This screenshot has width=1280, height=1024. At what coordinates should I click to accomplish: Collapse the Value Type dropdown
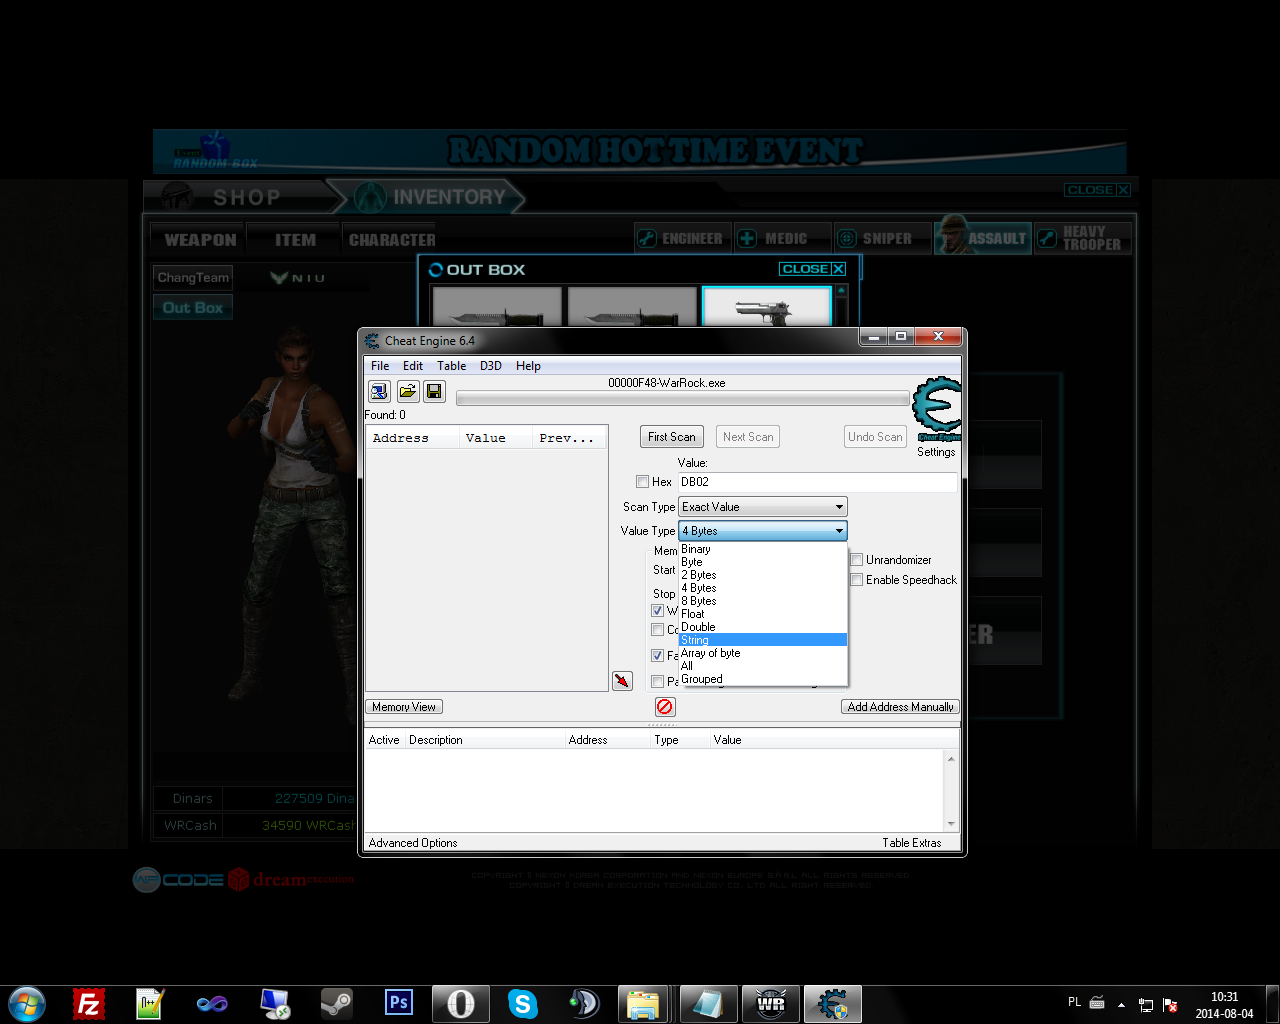point(763,531)
